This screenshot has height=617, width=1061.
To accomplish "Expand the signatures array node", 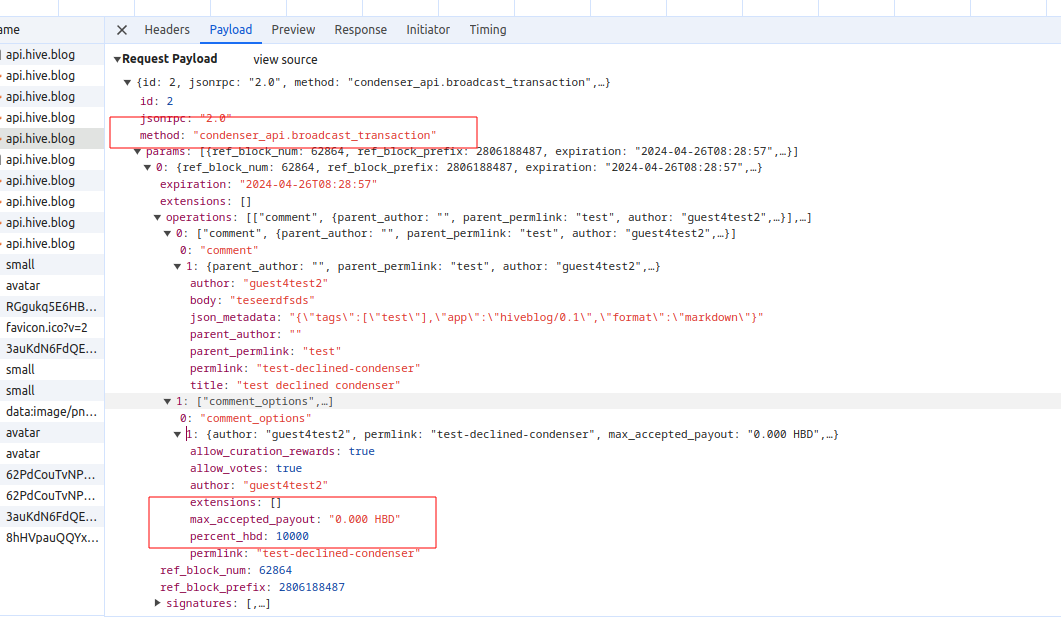I will 158,603.
